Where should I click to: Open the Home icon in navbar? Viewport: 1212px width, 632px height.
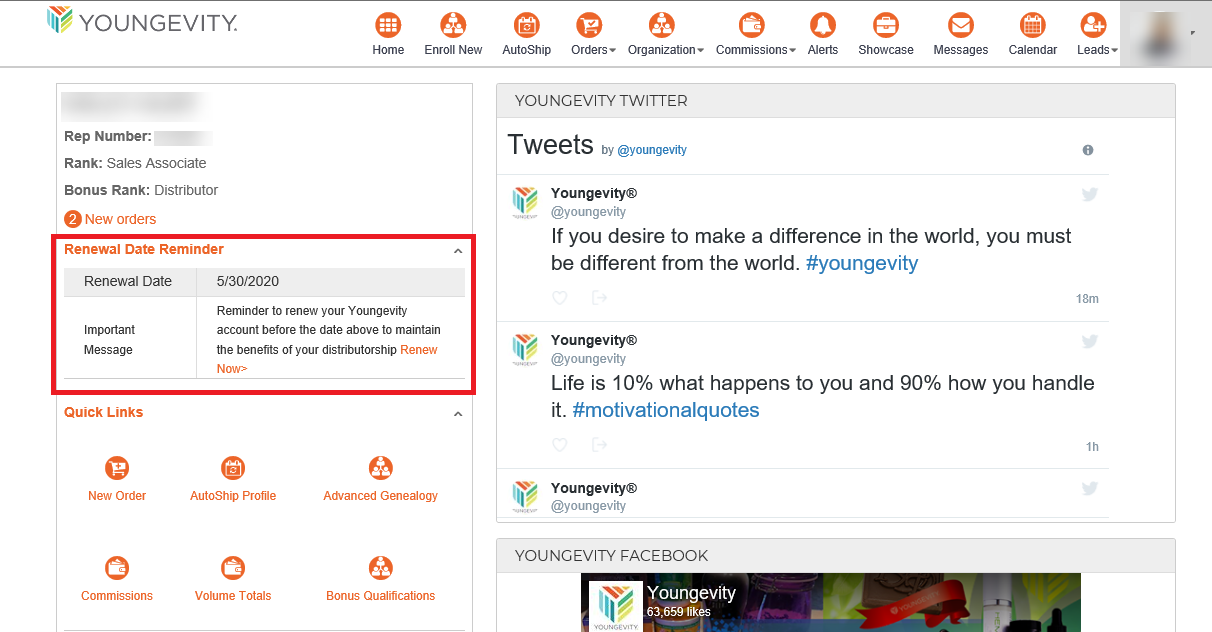(388, 26)
